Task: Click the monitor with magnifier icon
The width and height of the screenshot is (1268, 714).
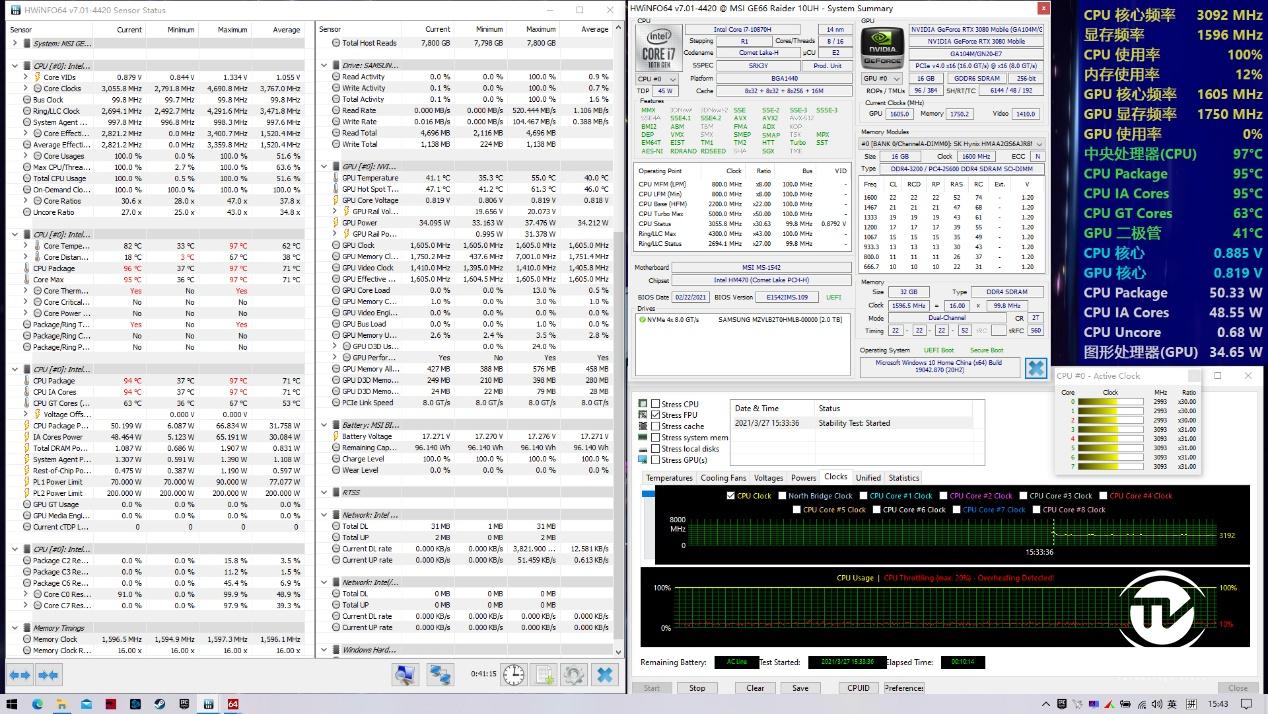Action: (405, 675)
